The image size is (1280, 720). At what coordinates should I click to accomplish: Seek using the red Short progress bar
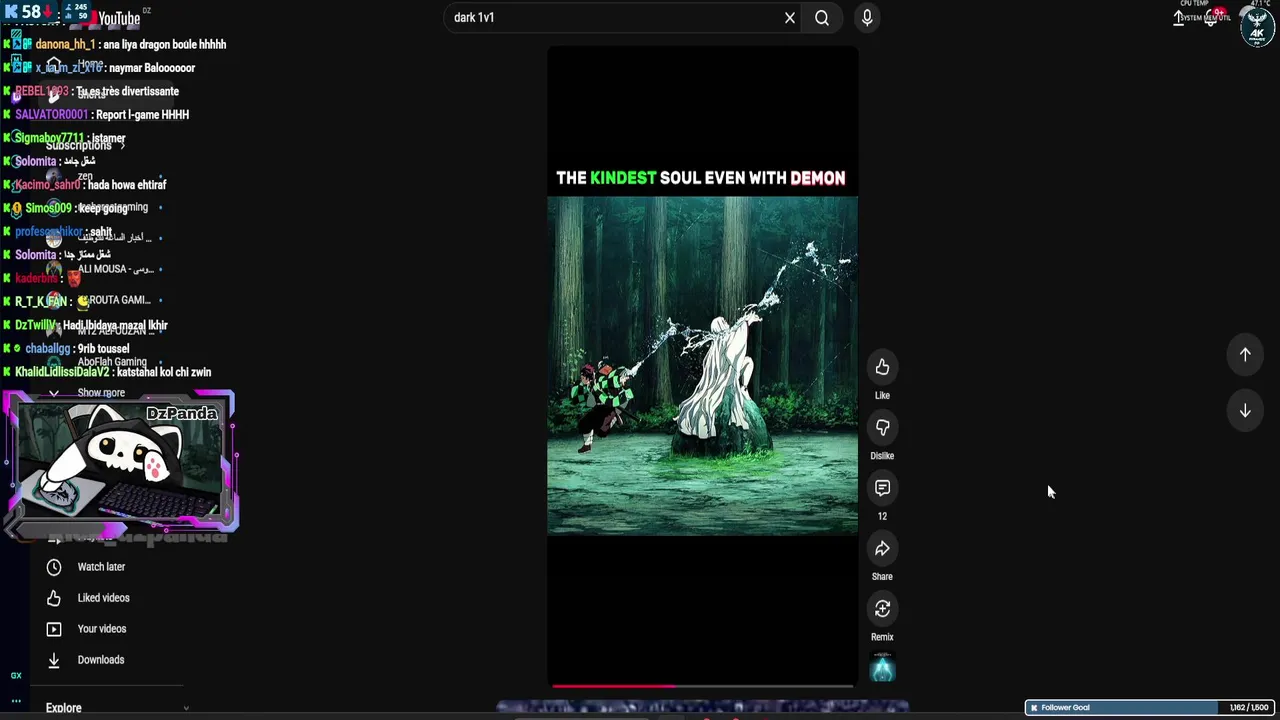702,686
